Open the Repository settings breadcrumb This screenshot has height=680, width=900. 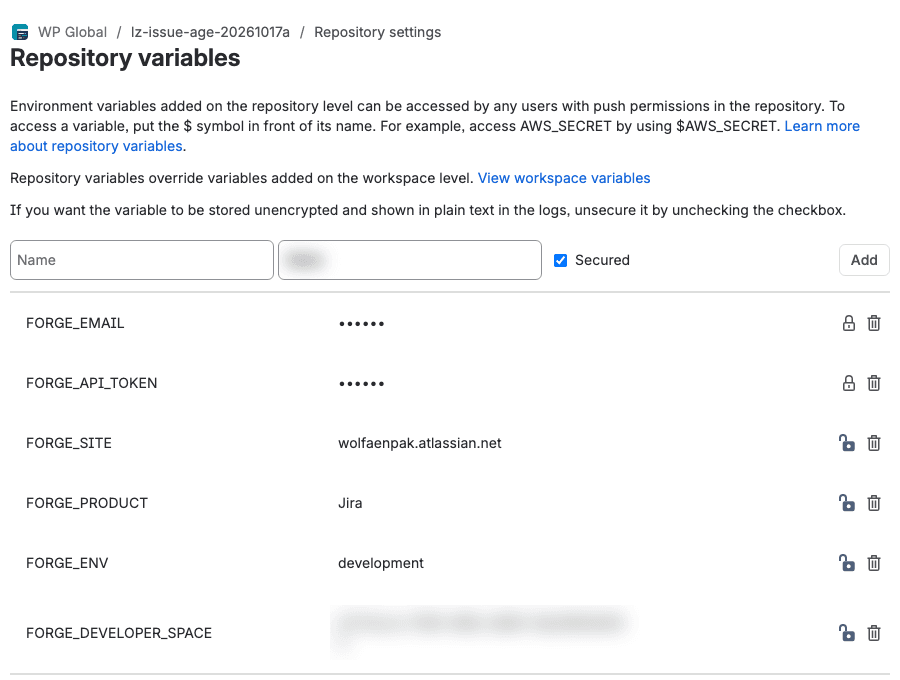[x=378, y=32]
